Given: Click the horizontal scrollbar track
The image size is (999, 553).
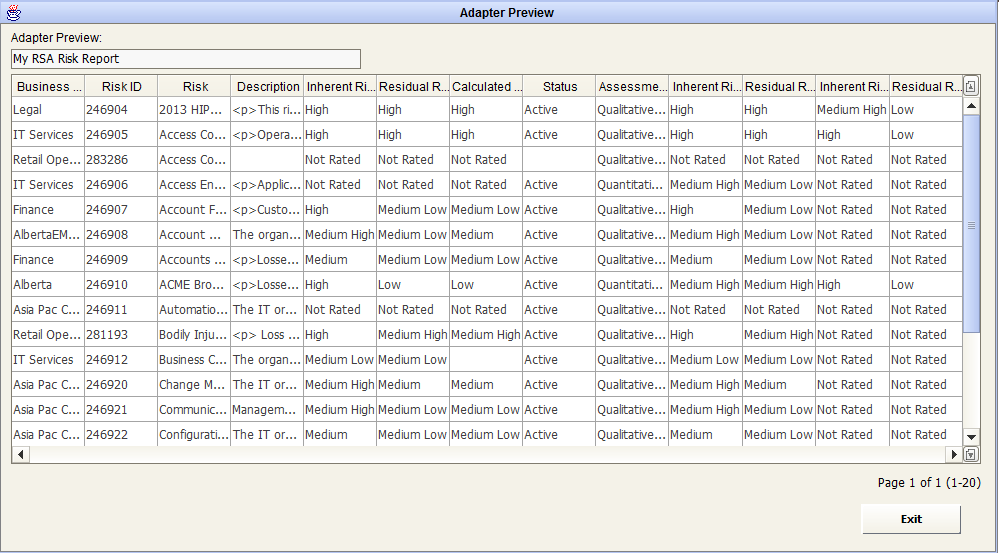Looking at the screenshot, I should [487, 454].
